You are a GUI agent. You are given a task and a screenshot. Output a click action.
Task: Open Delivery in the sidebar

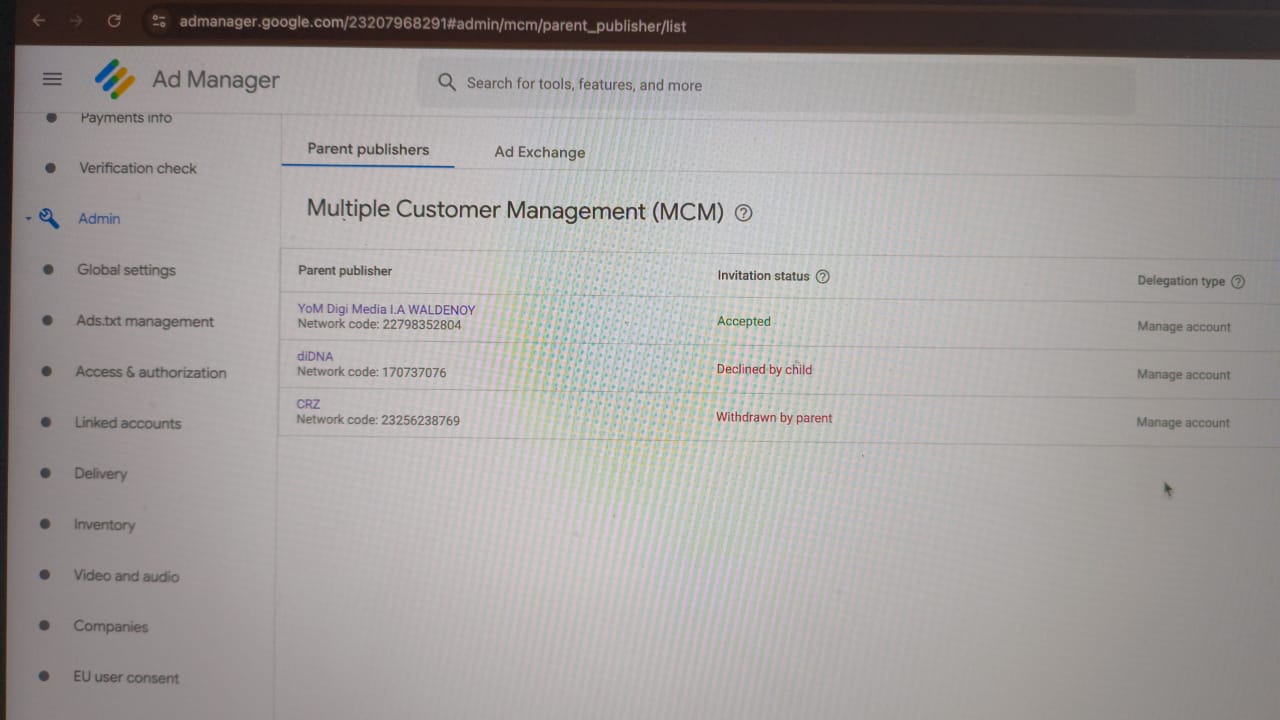click(x=101, y=473)
